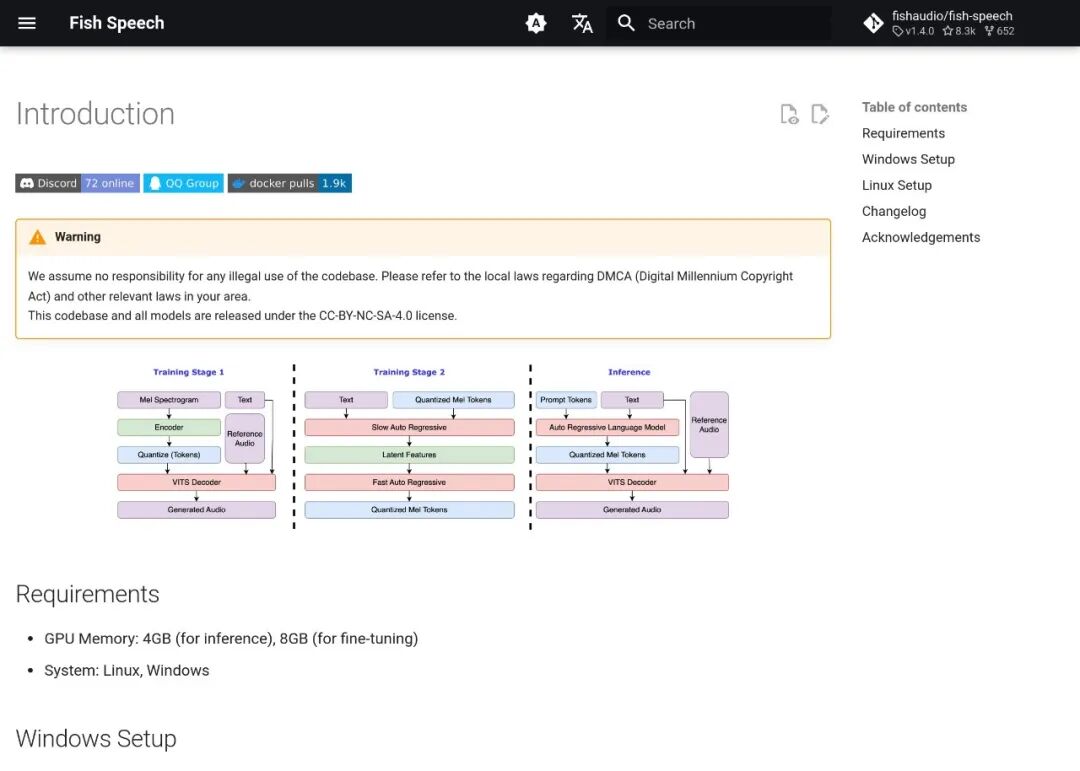Click the Windows Setup section heading
Viewport: 1080px width, 771px height.
(96, 739)
